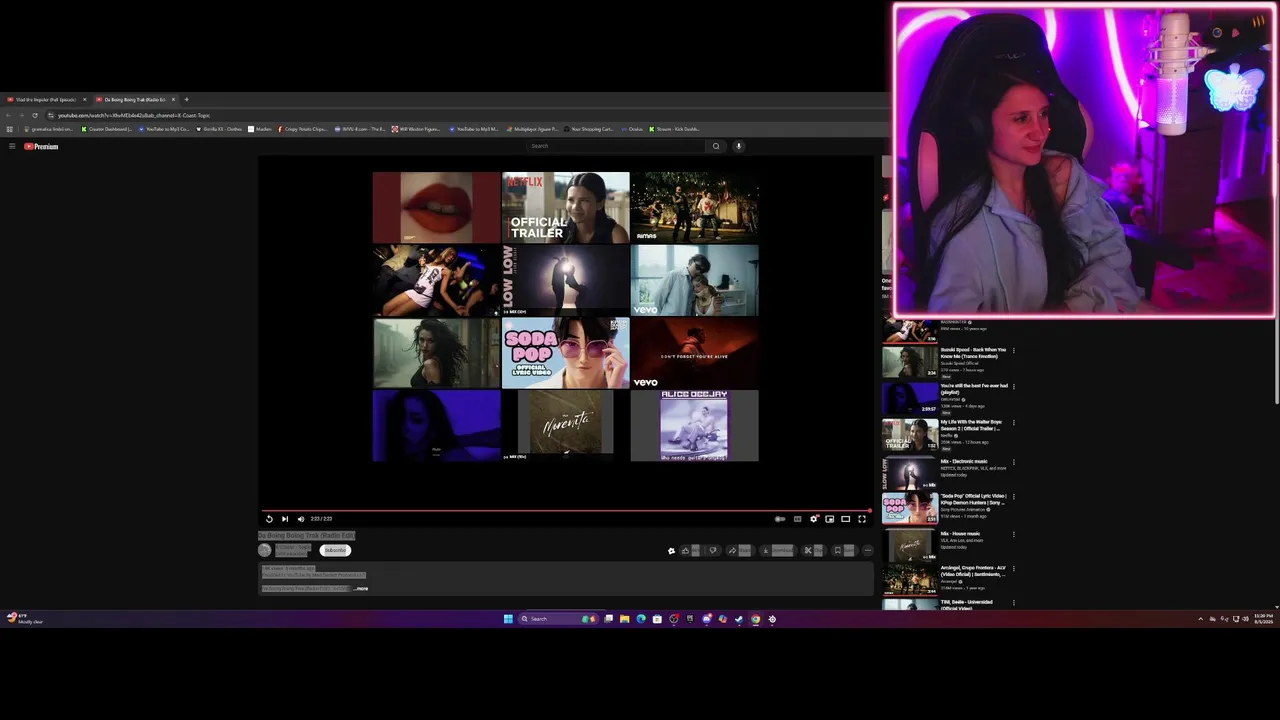Expand the description with ...more
This screenshot has height=720, width=1280.
361,588
